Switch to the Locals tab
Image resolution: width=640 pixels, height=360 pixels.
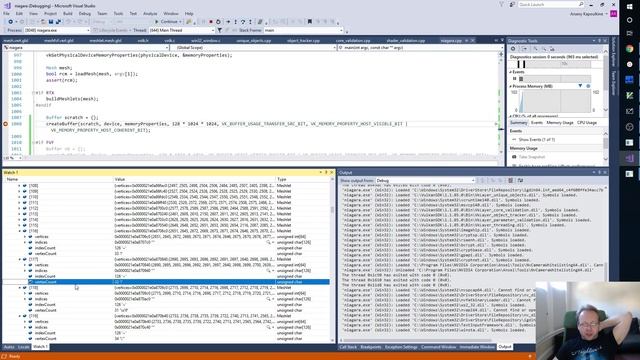tap(24, 347)
